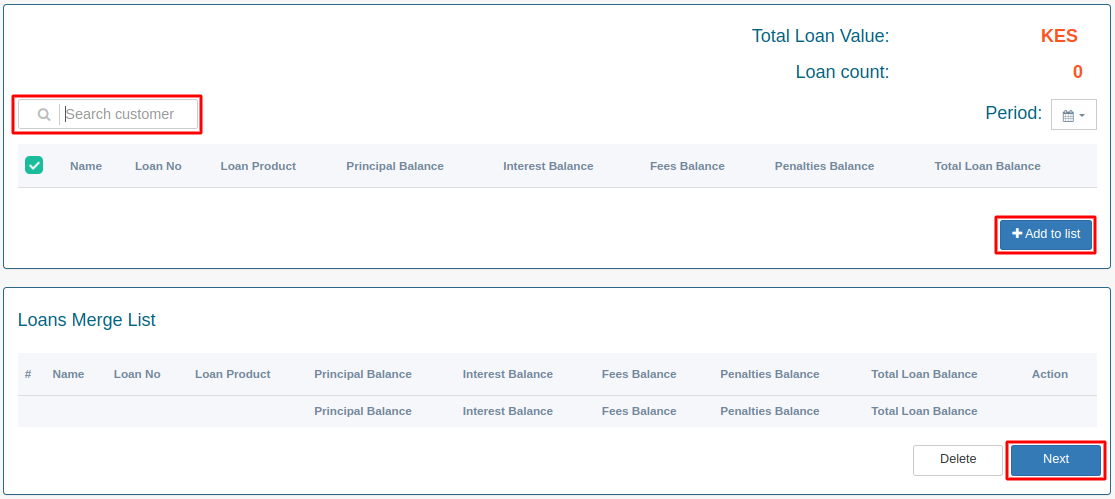Click the Loans Merge List heading
The width and height of the screenshot is (1115, 499).
point(87,321)
